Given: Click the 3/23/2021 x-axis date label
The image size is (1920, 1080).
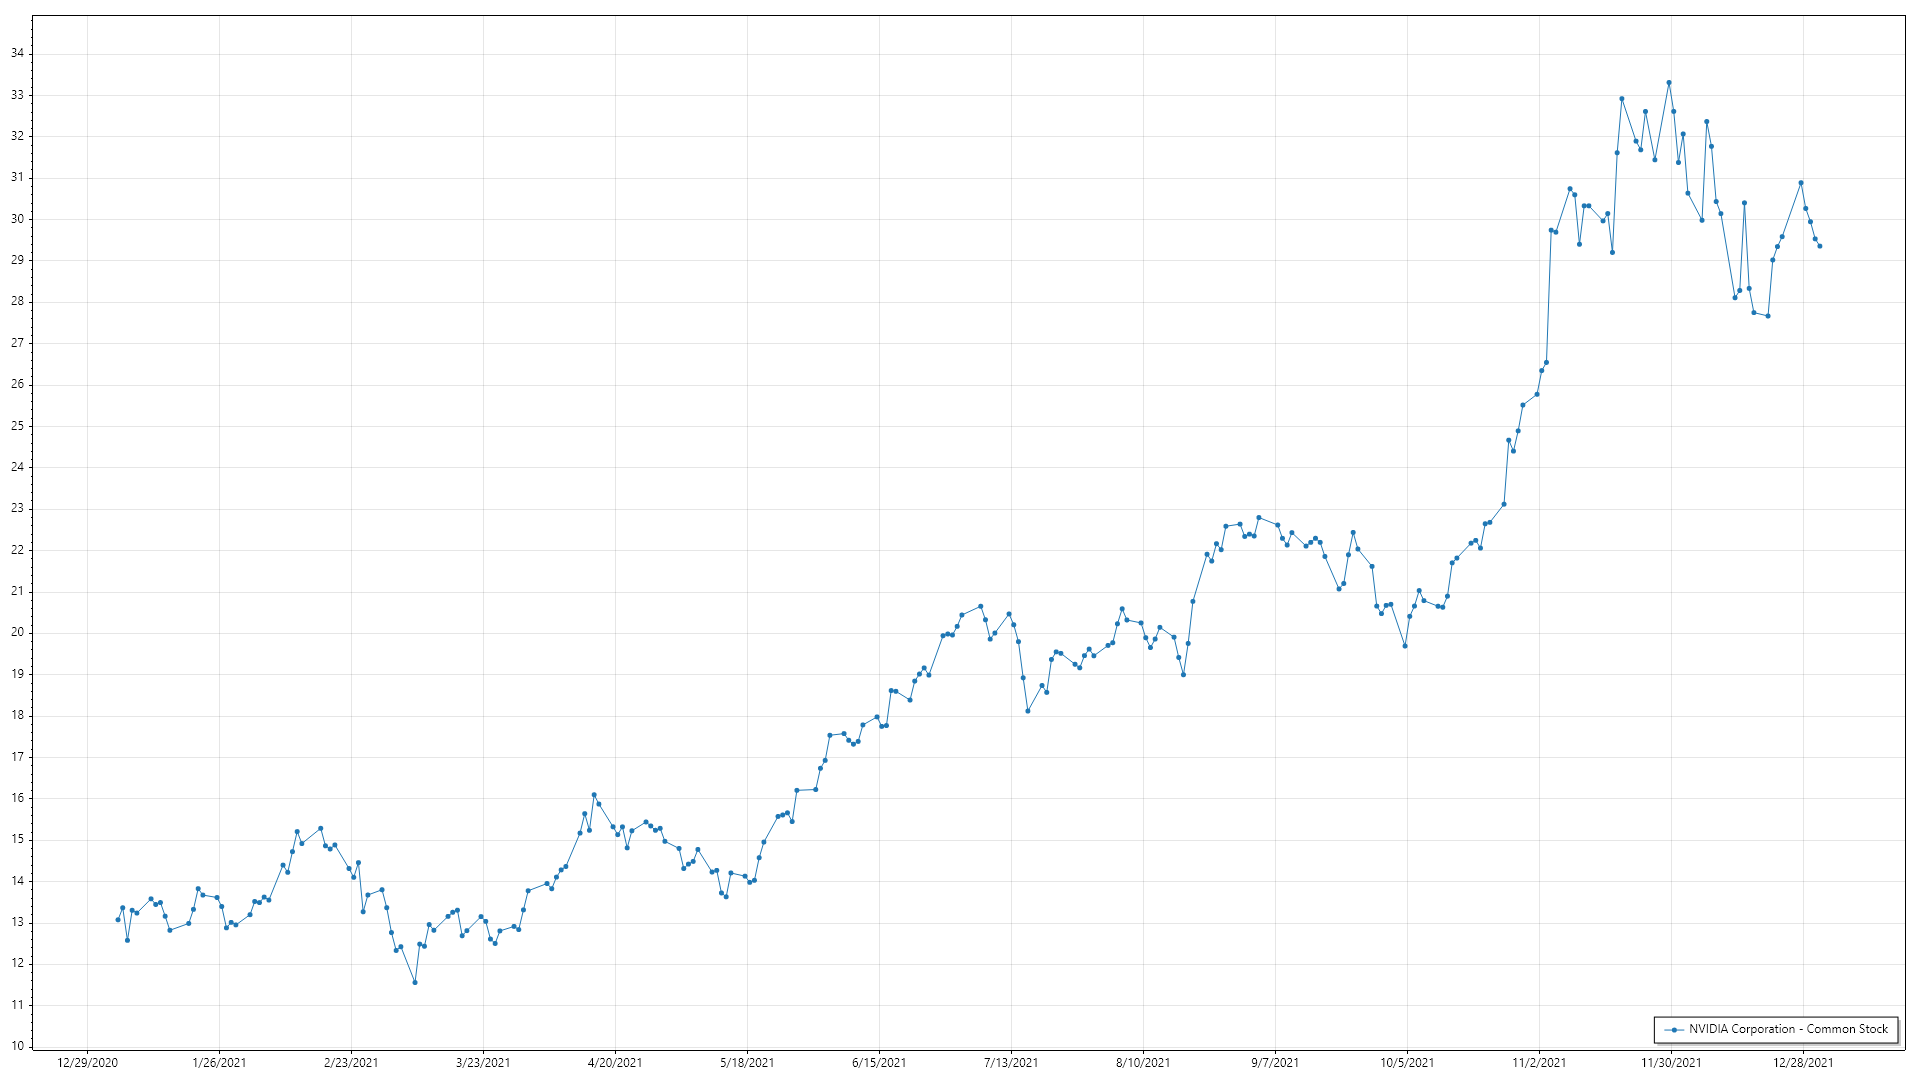Looking at the screenshot, I should [483, 1063].
